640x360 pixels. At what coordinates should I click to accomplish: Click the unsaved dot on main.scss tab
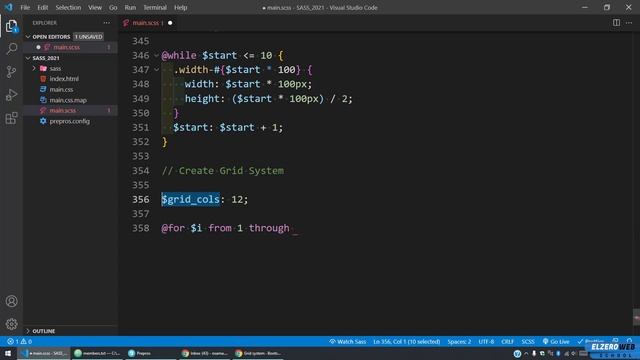pyautogui.click(x=170, y=23)
